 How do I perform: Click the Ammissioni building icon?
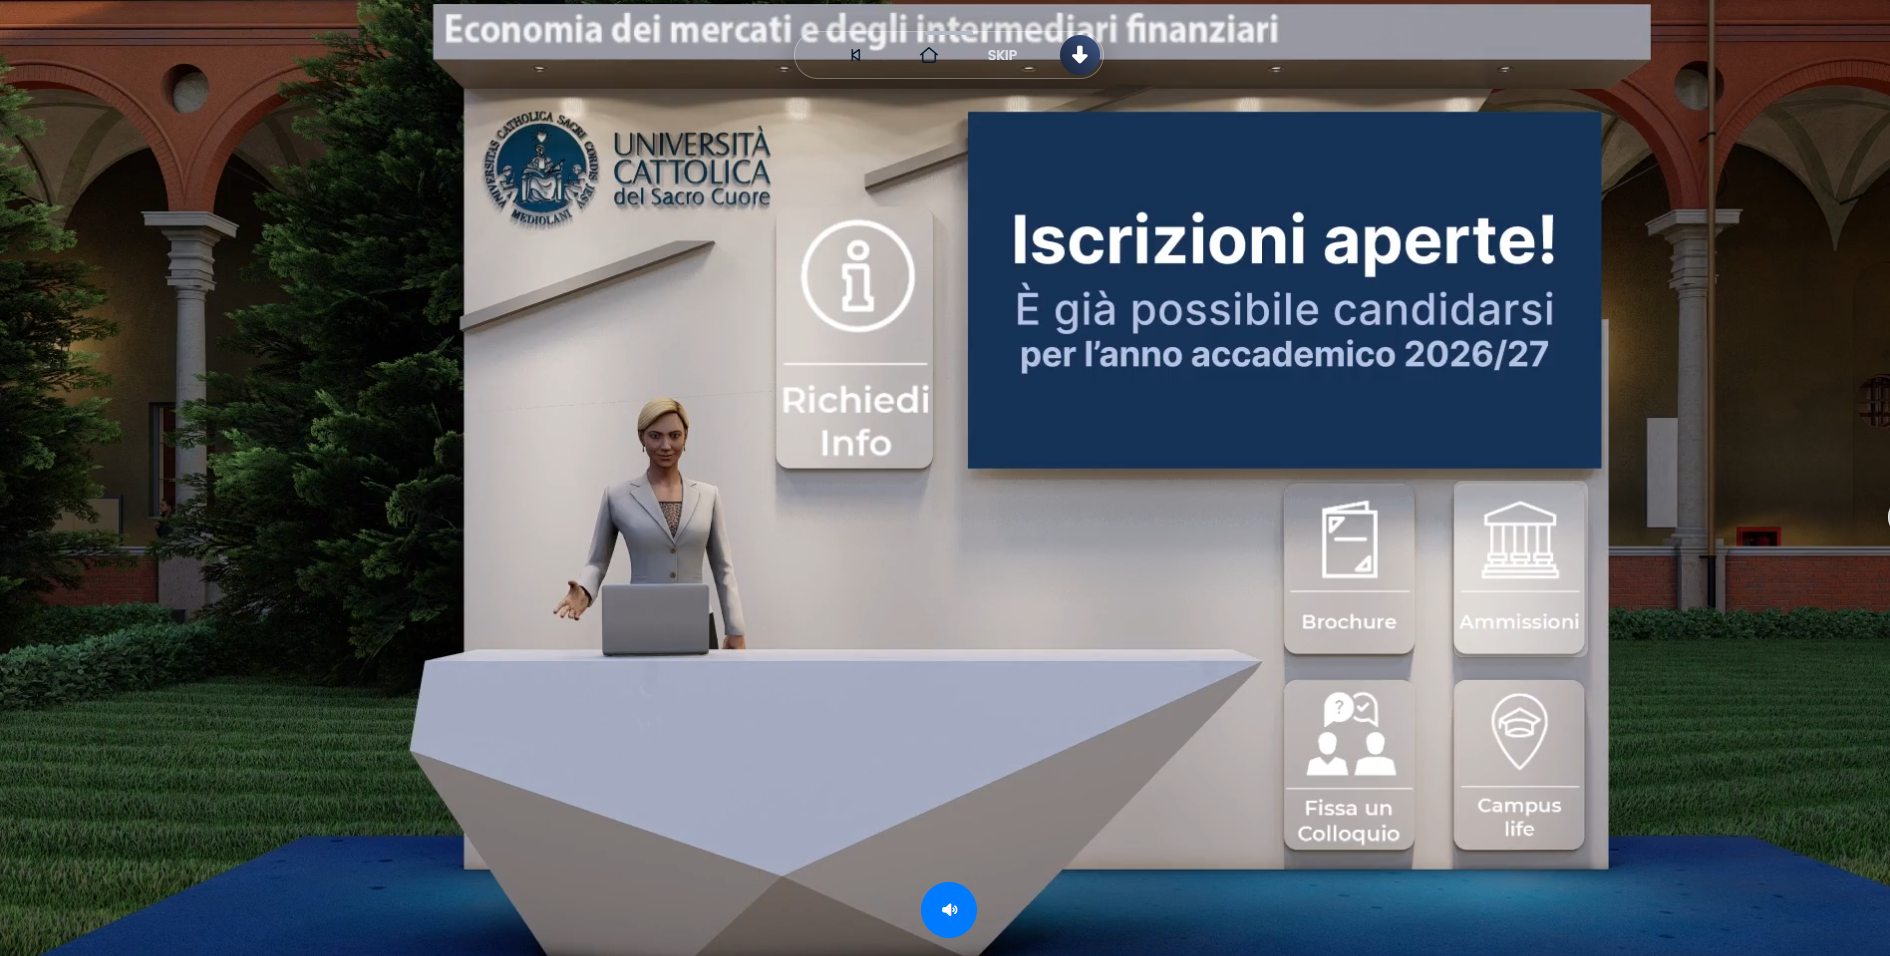[x=1519, y=541]
